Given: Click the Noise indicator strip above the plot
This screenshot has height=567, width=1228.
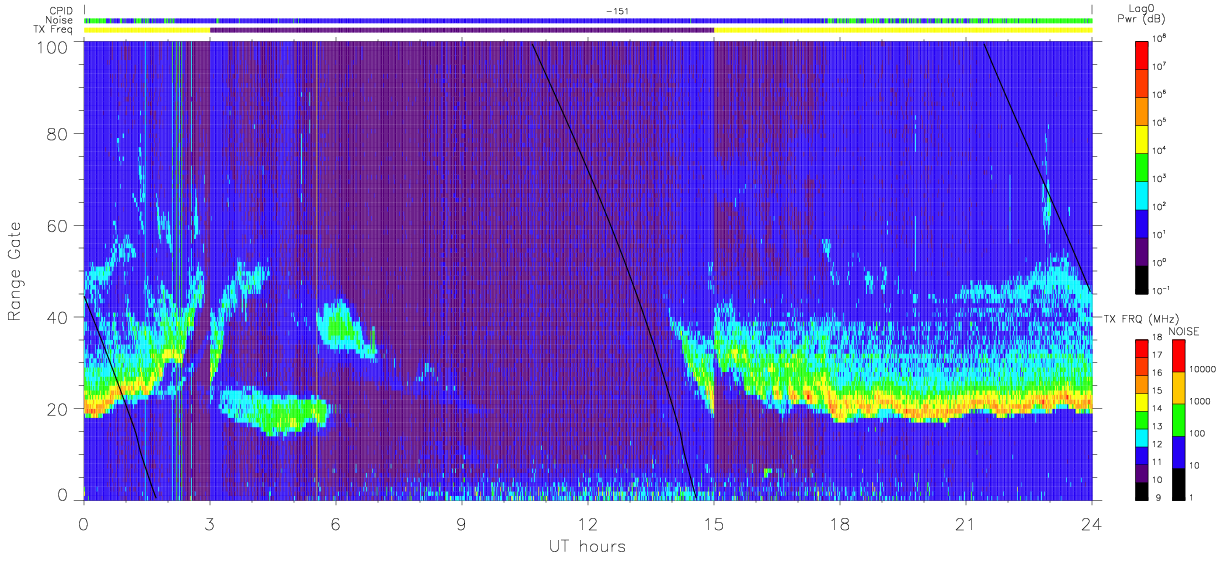Looking at the screenshot, I should click(588, 20).
